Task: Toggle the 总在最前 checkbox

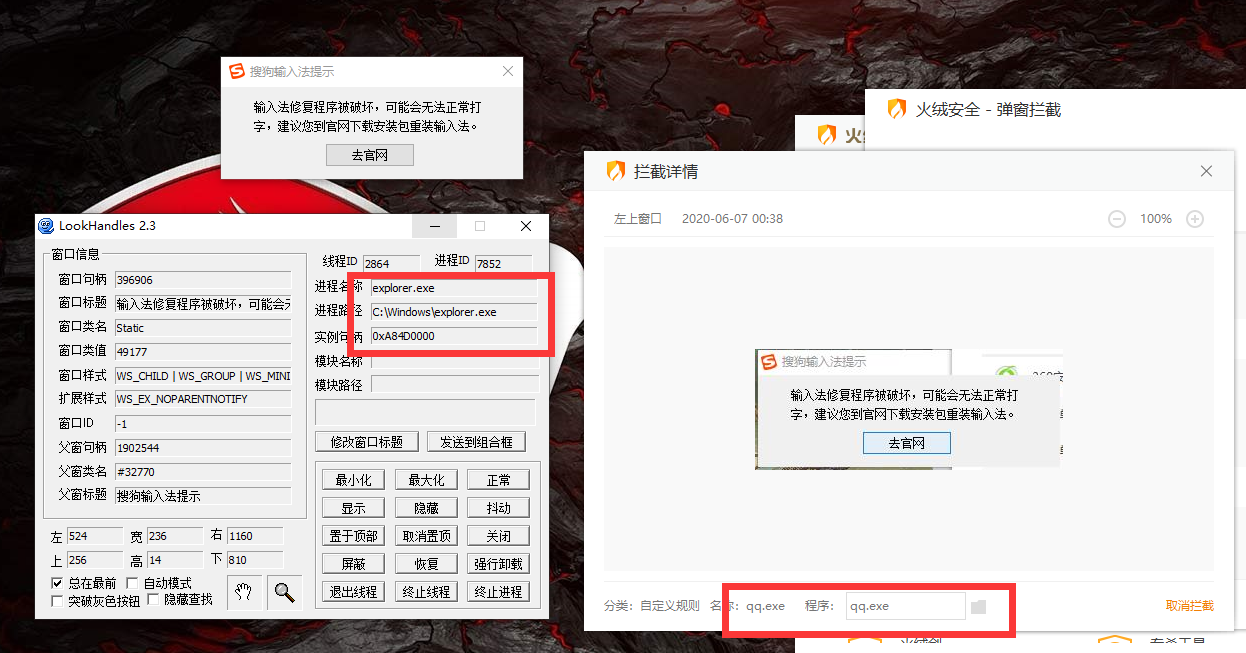Action: (x=57, y=583)
